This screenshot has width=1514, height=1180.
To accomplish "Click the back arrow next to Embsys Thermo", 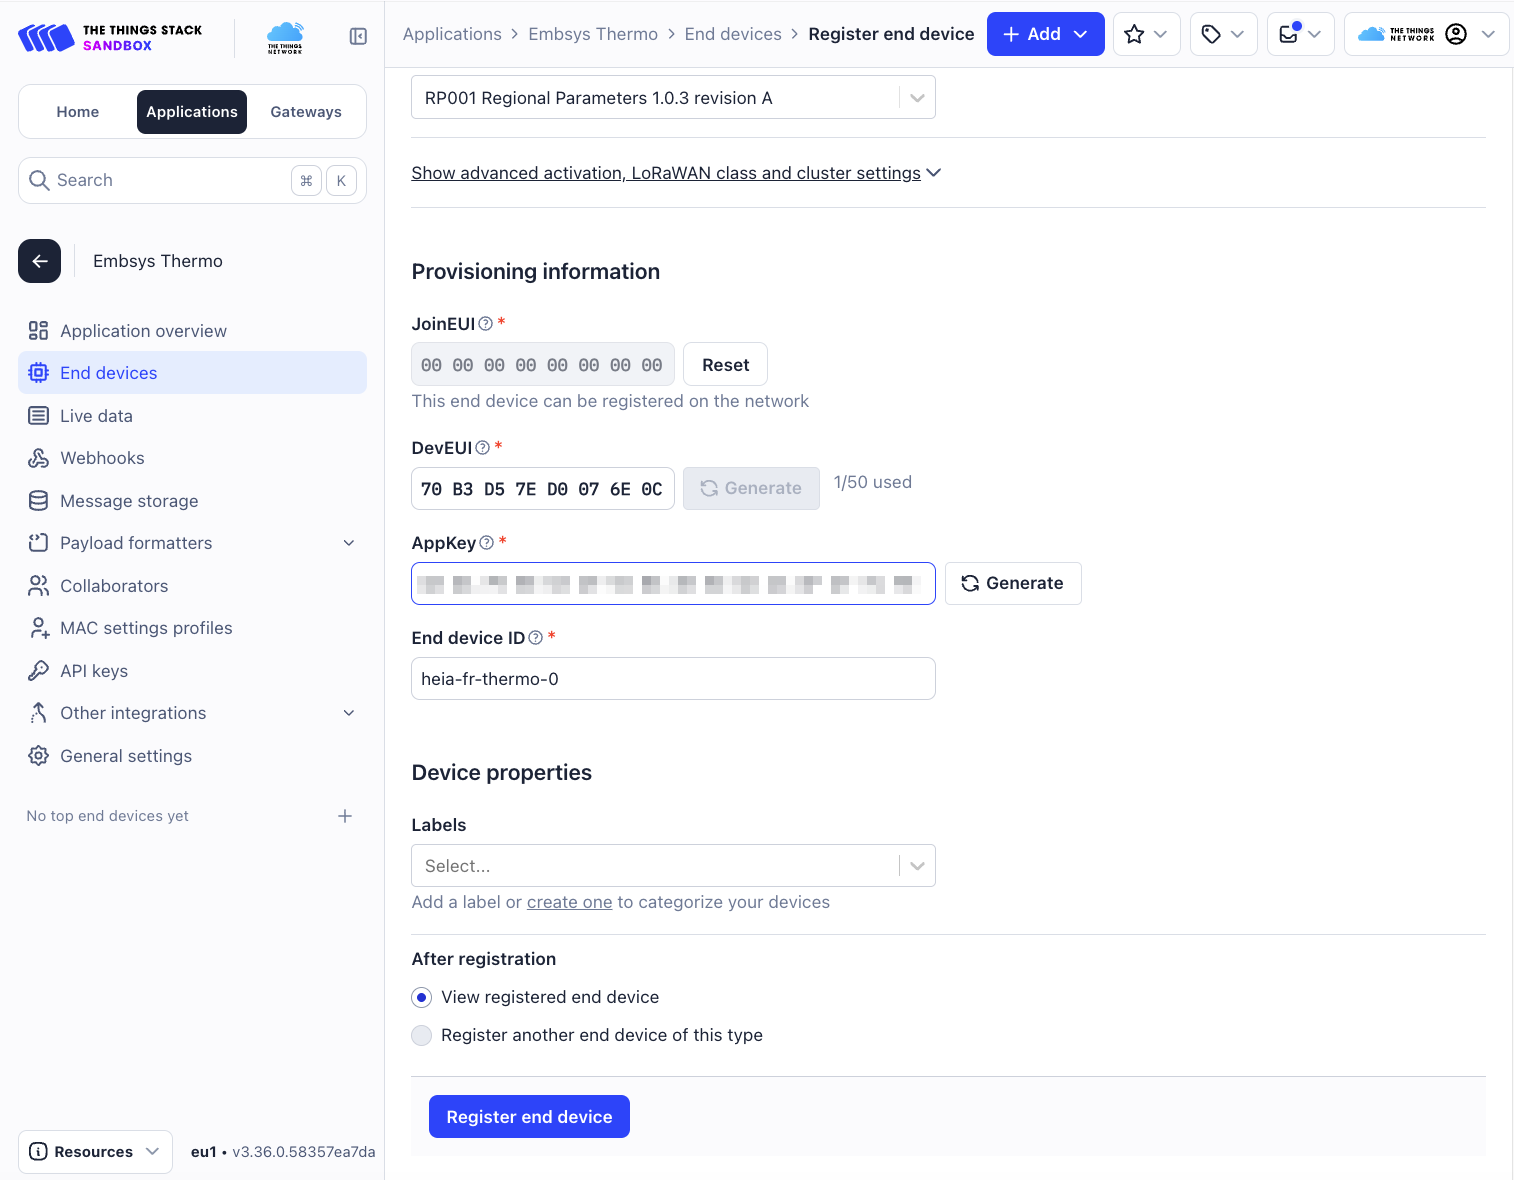I will click(x=40, y=261).
